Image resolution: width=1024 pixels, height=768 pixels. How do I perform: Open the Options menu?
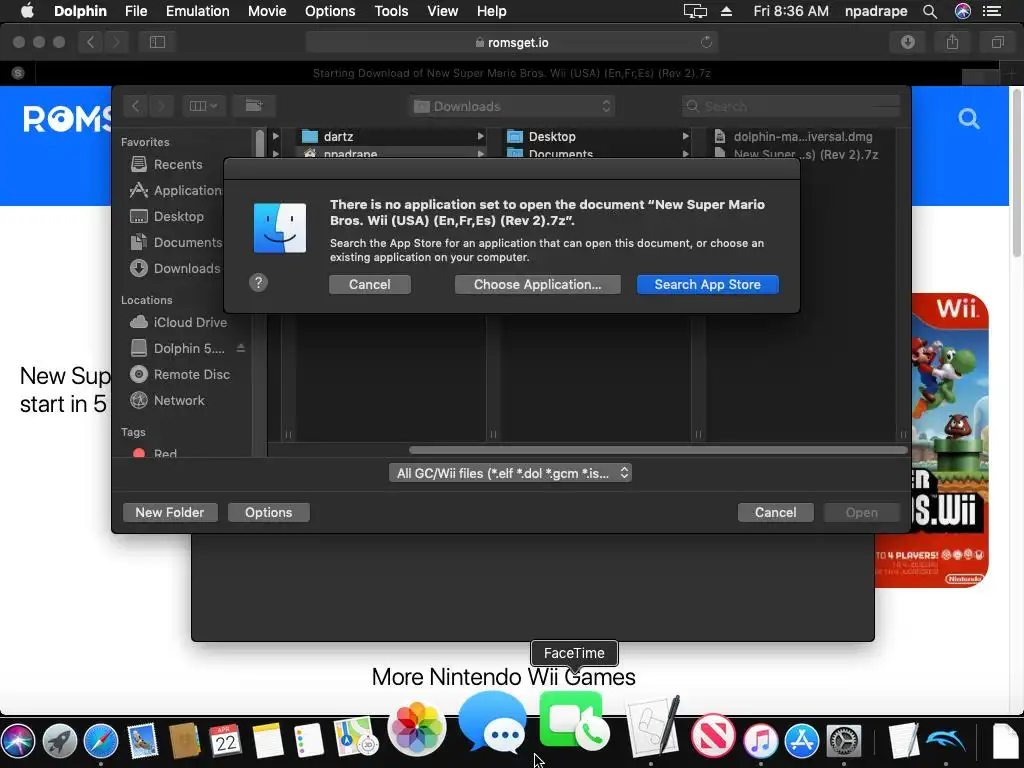330,11
